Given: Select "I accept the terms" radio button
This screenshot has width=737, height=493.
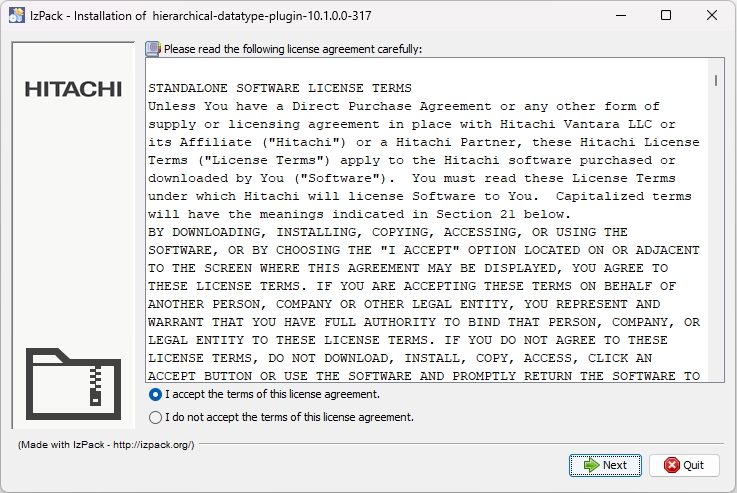Looking at the screenshot, I should click(x=155, y=395).
